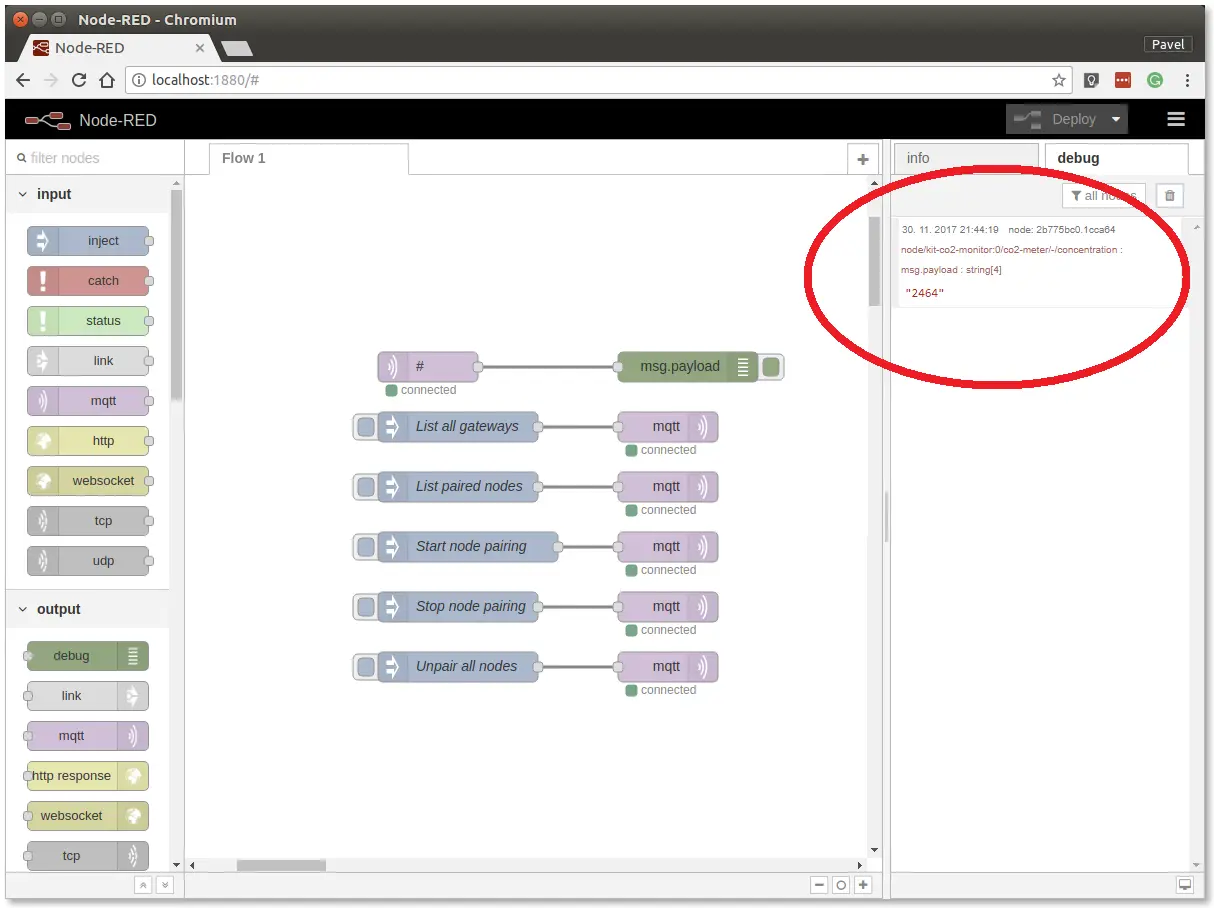
Task: Click the palette vertical scrollbar thumb
Action: [176, 295]
